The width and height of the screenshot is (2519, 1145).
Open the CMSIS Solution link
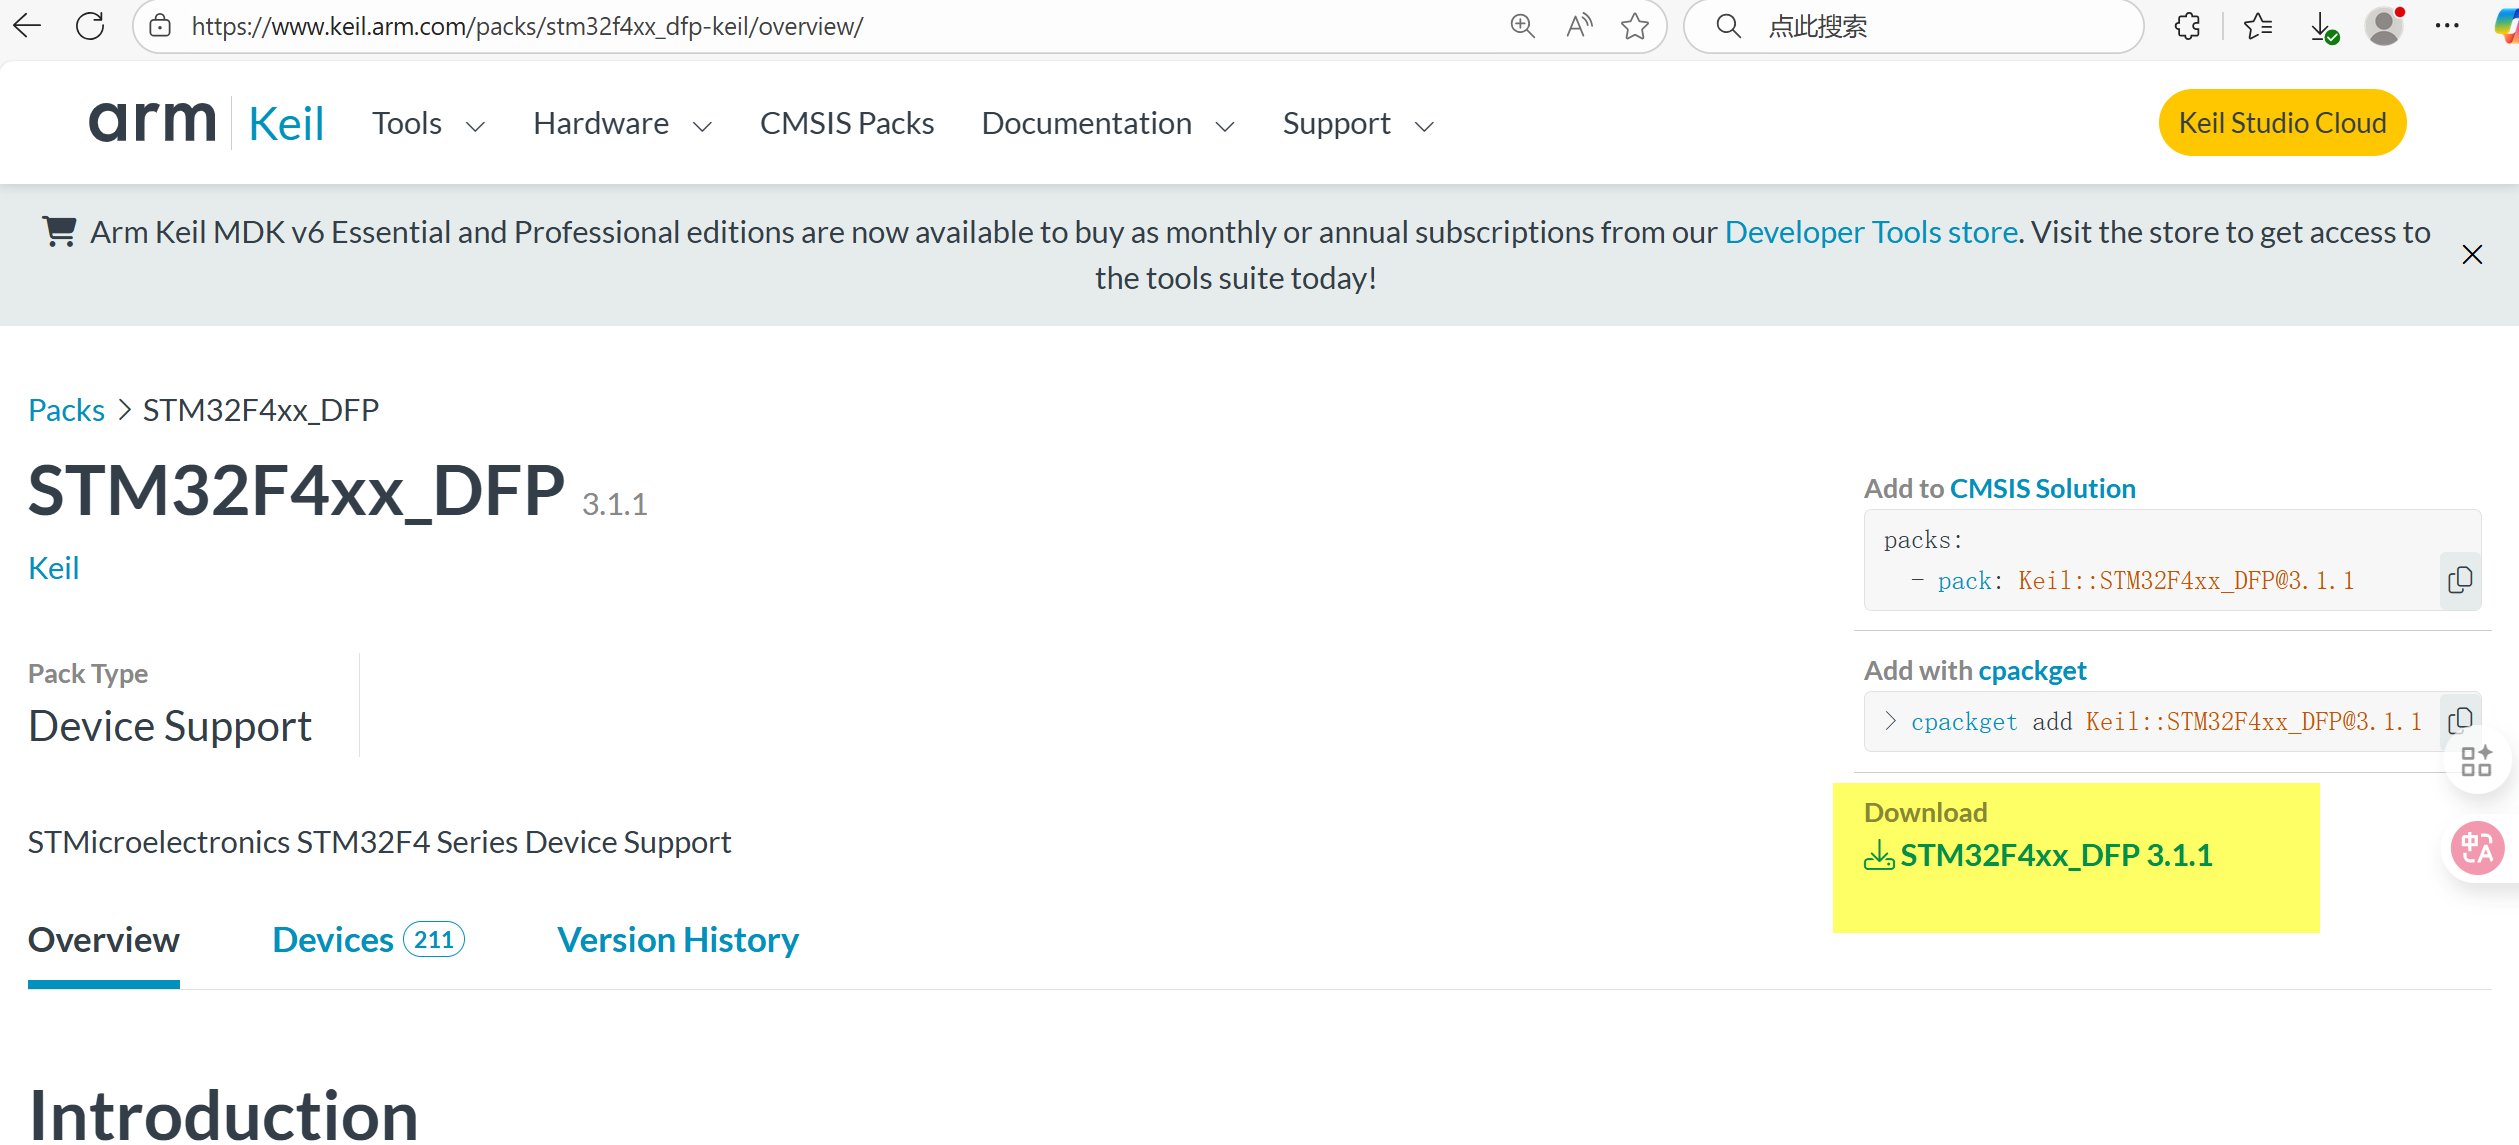(x=2043, y=488)
